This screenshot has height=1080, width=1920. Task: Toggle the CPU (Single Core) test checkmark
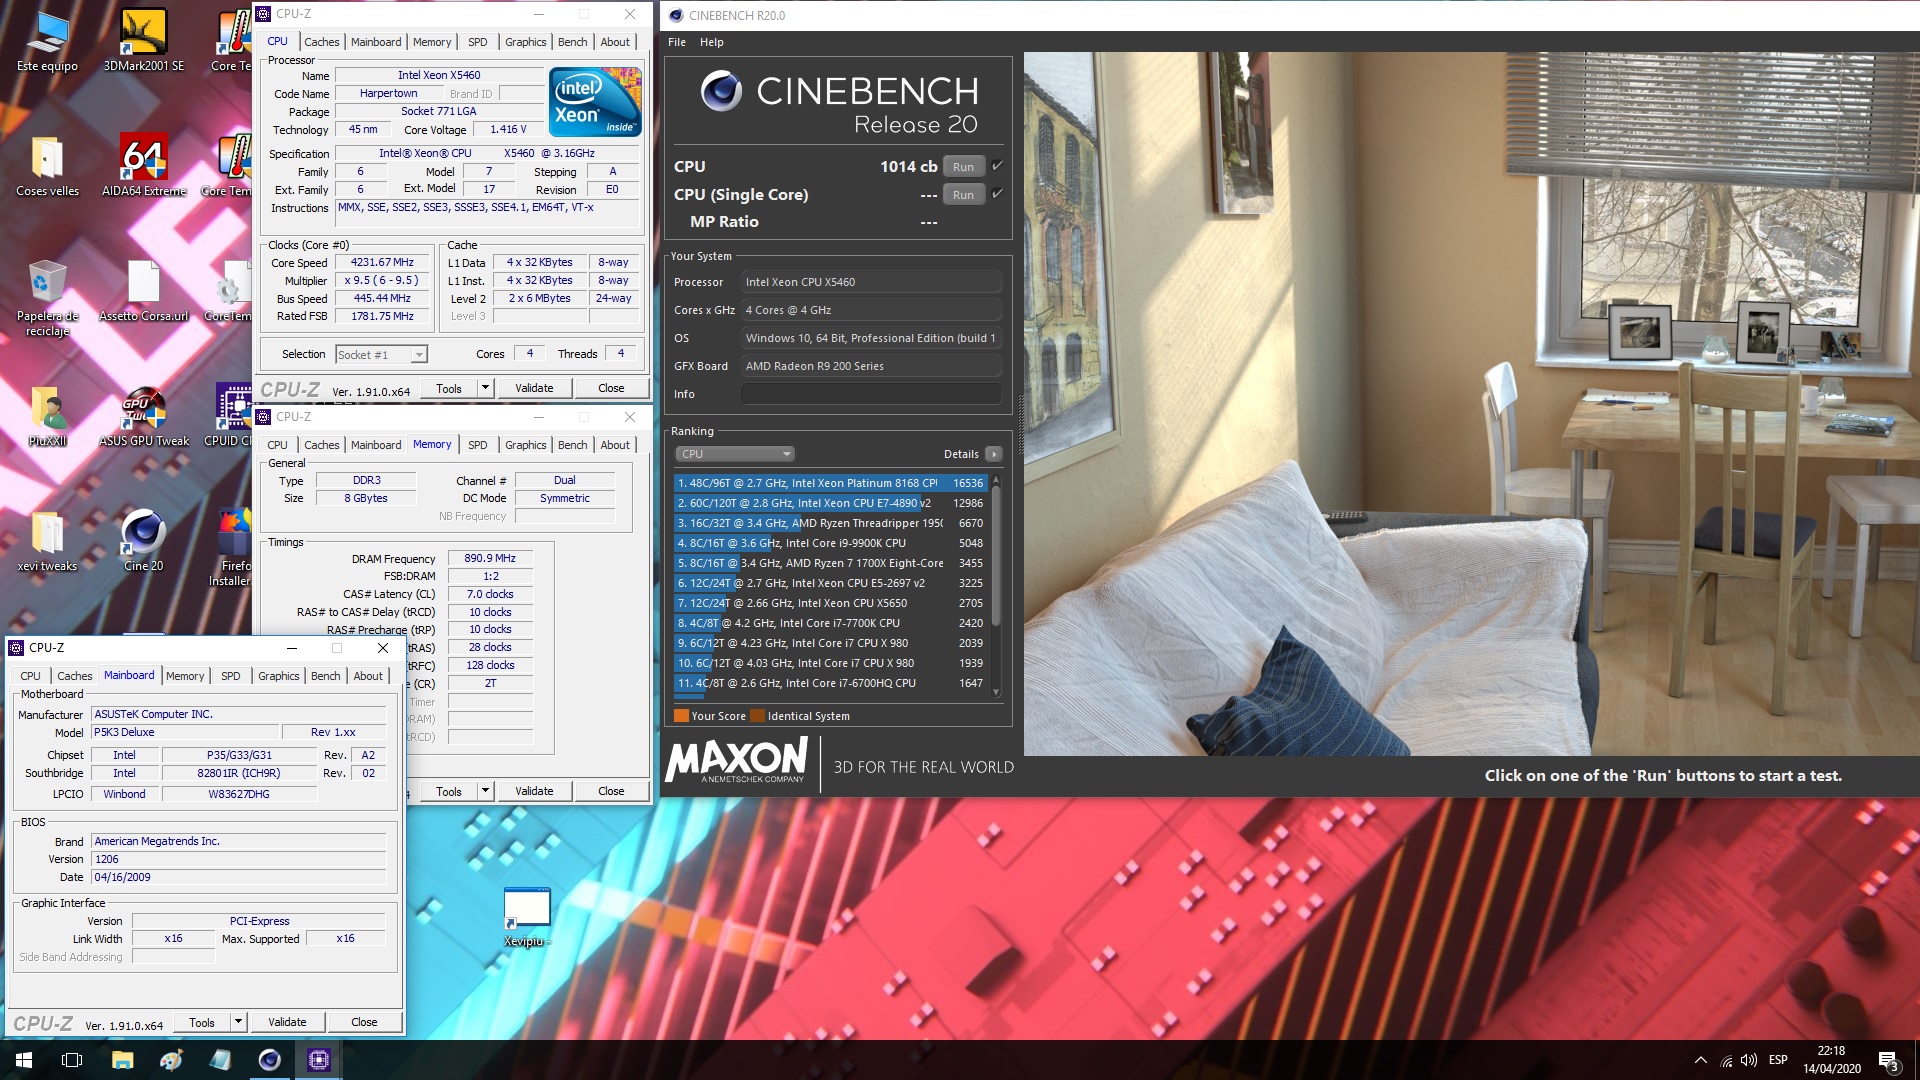click(x=997, y=194)
